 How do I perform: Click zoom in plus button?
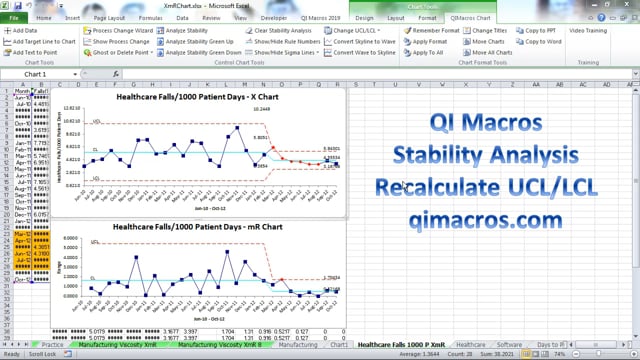click(x=633, y=354)
